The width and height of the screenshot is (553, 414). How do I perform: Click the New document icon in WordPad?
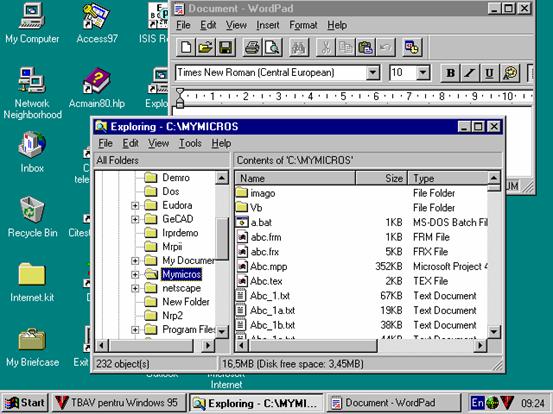(186, 47)
